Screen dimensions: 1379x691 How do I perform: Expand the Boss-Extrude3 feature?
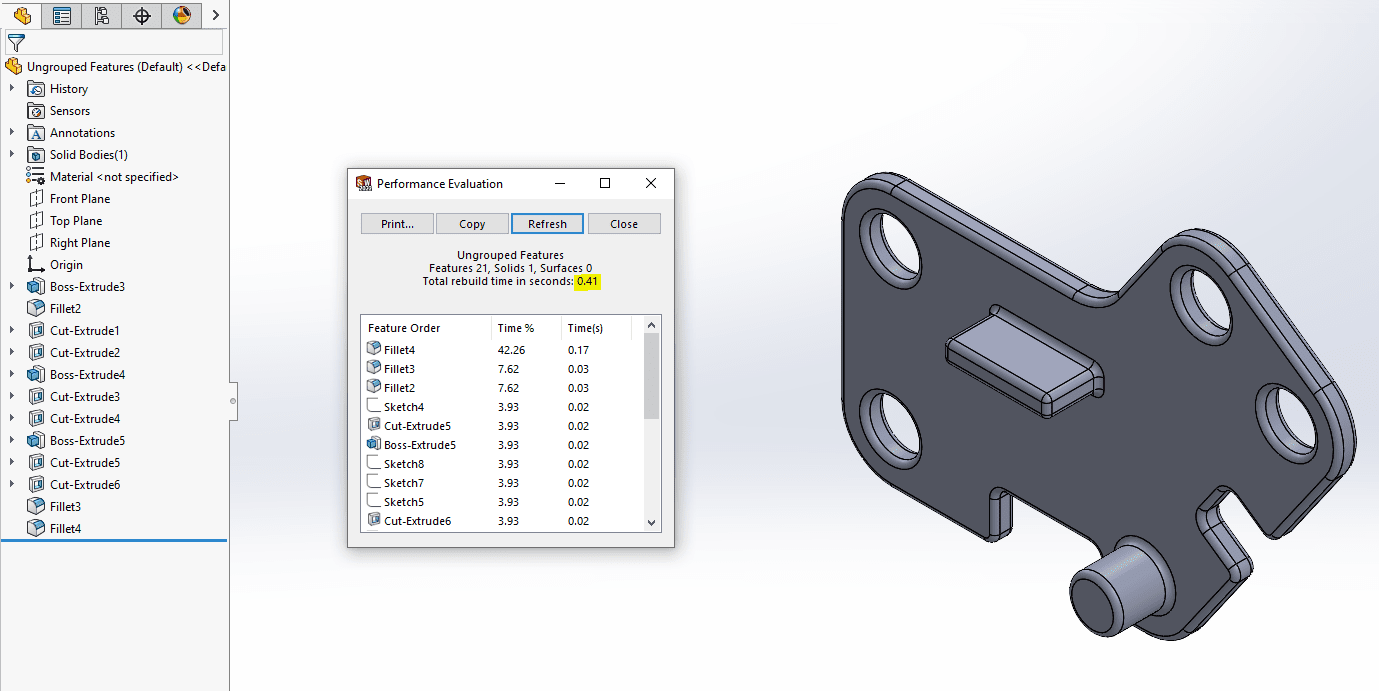[12, 286]
